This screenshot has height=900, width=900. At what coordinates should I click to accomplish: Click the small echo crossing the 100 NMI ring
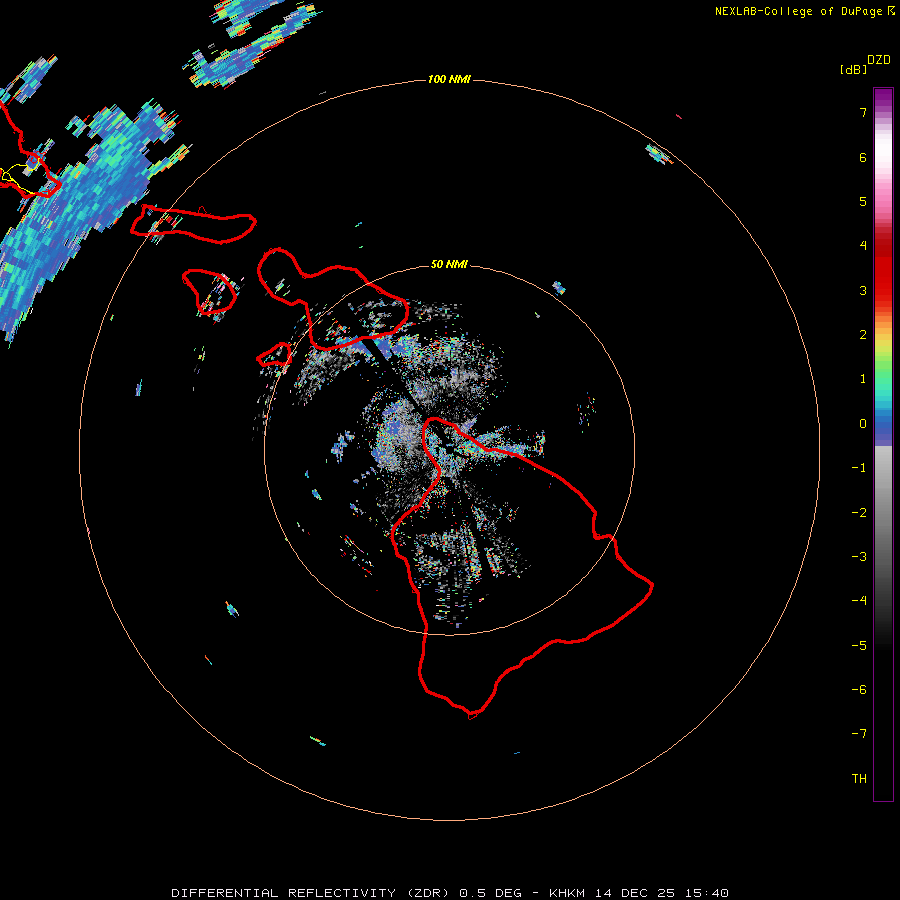coord(659,154)
